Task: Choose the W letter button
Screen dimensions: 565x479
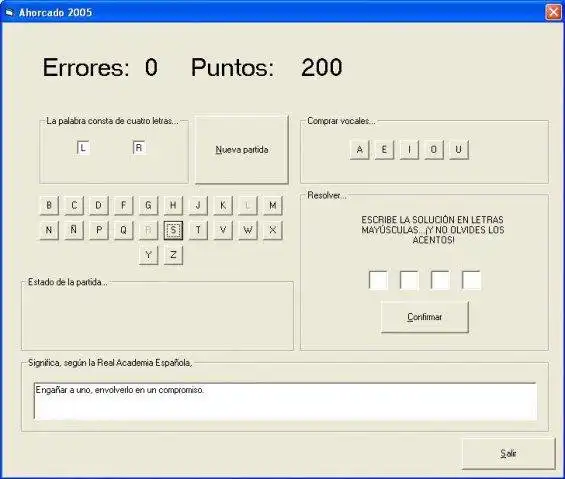Action: pos(248,230)
